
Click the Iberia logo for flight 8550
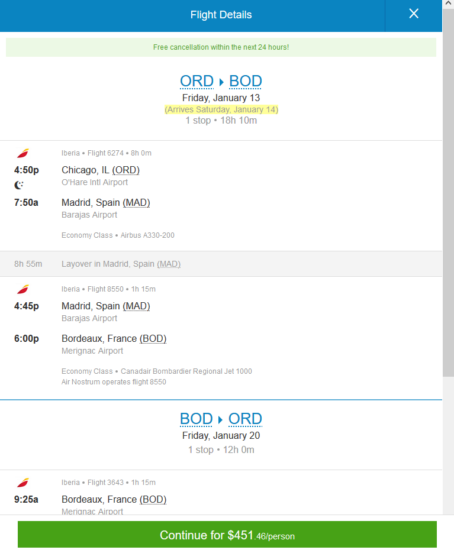[23, 289]
